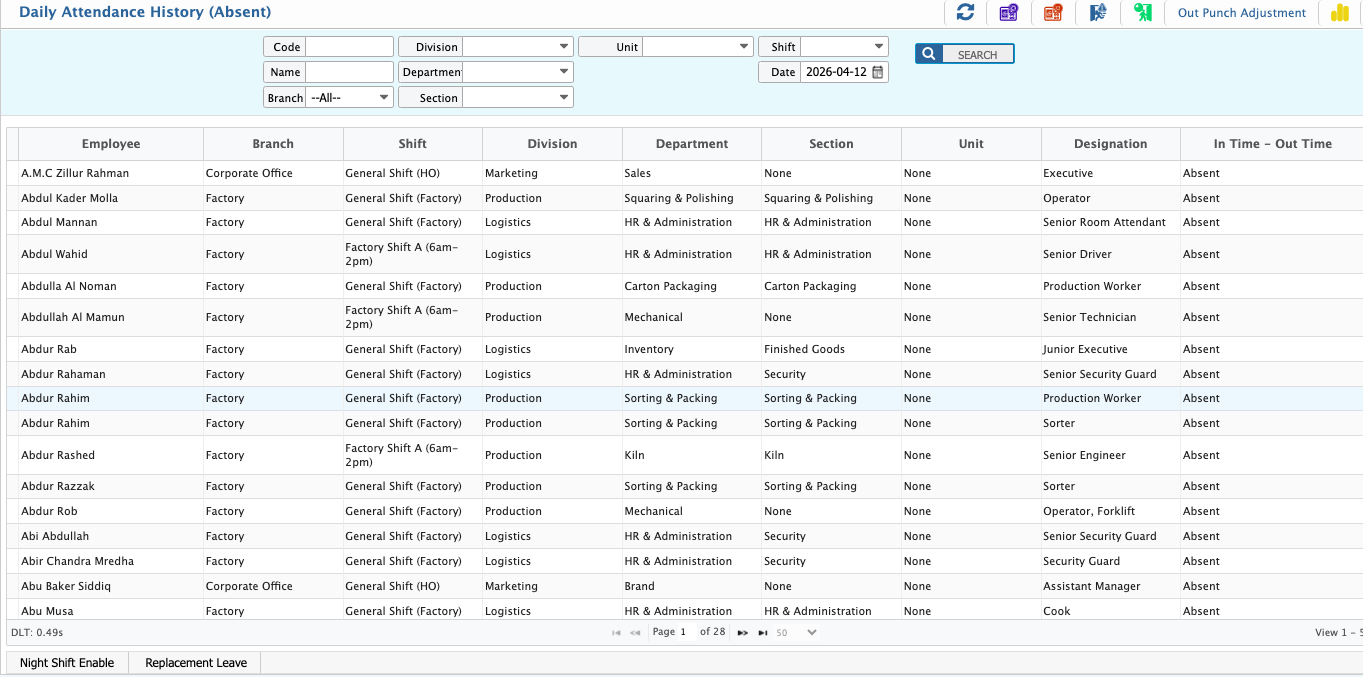
Task: Jump to the last results page
Action: pos(763,633)
